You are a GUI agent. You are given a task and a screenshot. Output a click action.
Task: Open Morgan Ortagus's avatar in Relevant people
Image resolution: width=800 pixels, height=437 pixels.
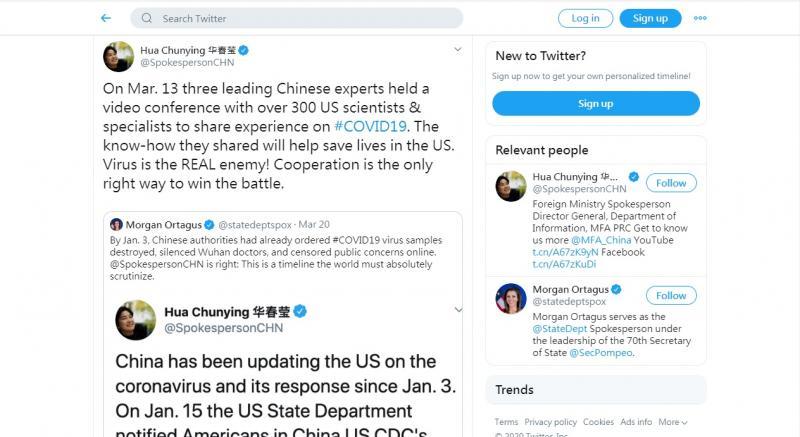click(x=511, y=298)
